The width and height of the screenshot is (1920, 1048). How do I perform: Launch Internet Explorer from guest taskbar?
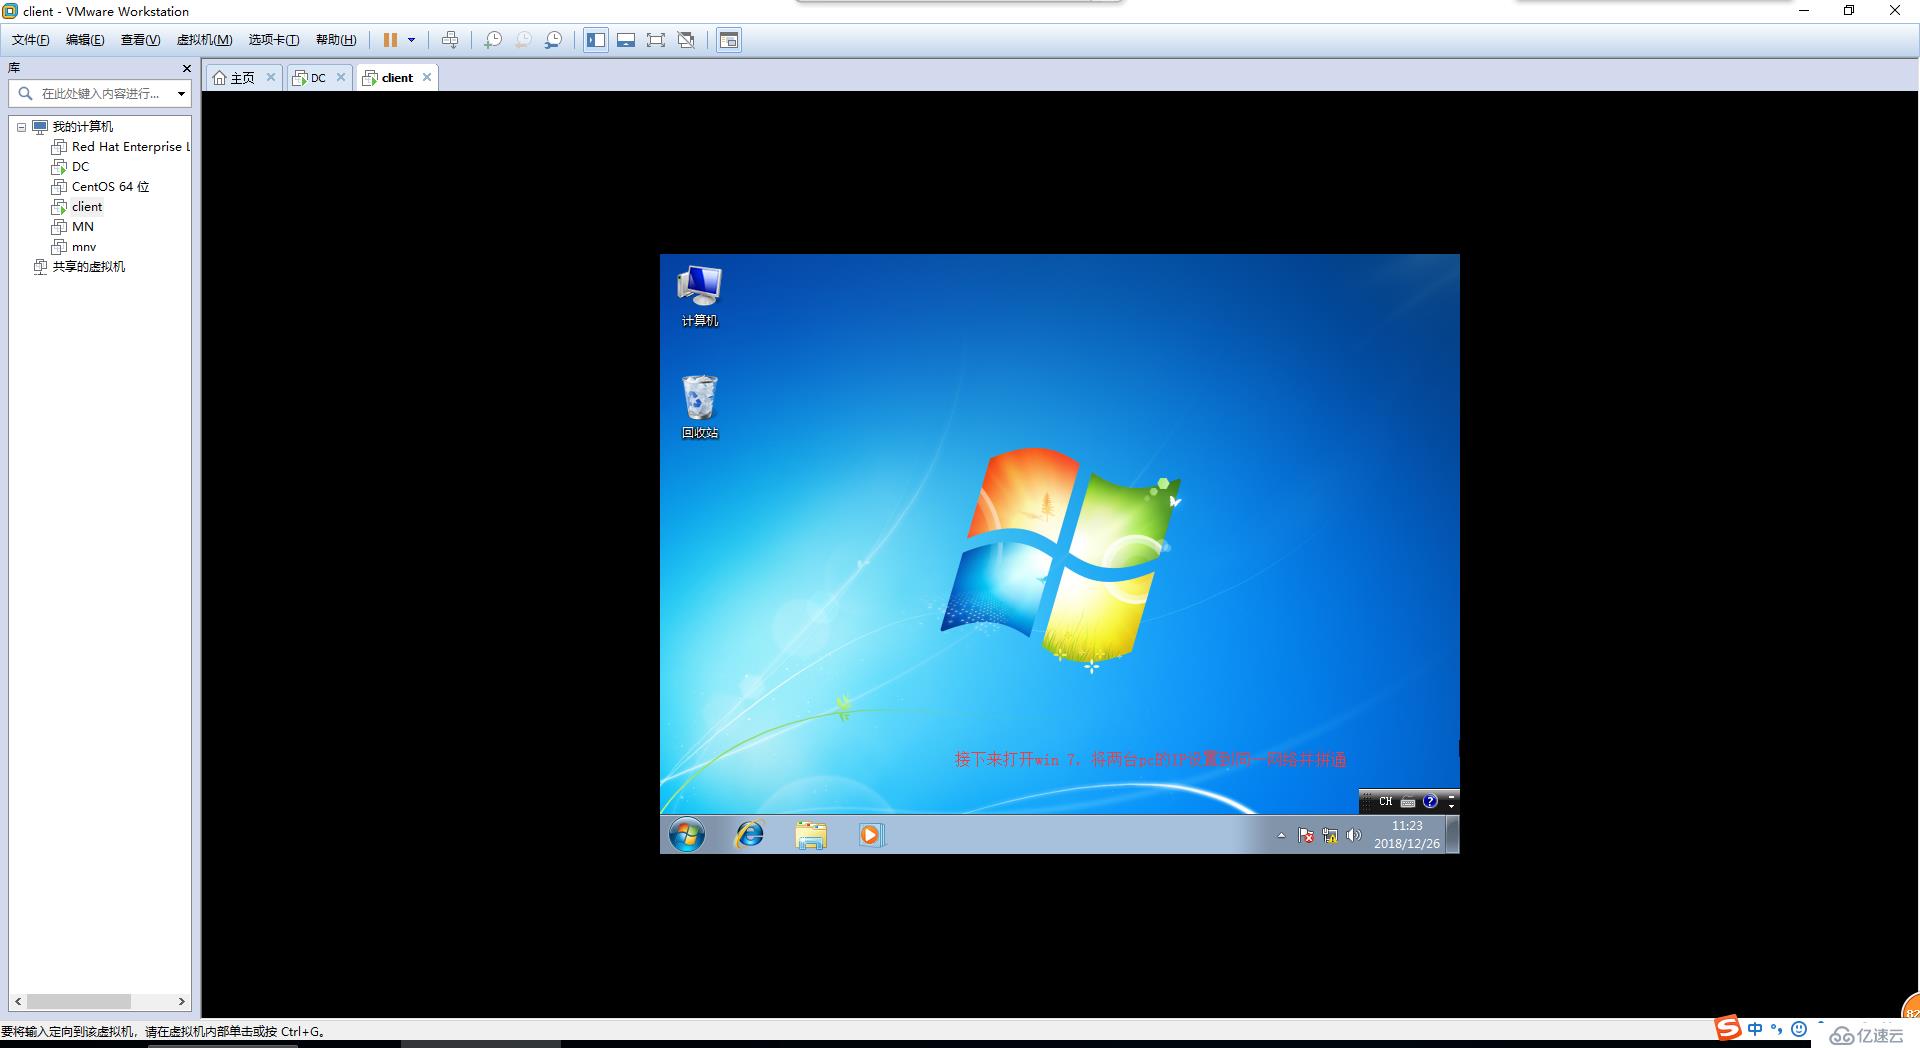[x=749, y=834]
